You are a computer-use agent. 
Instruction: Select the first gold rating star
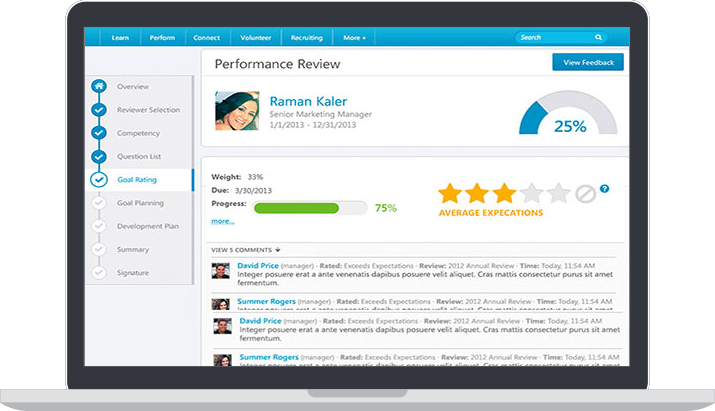(x=450, y=193)
